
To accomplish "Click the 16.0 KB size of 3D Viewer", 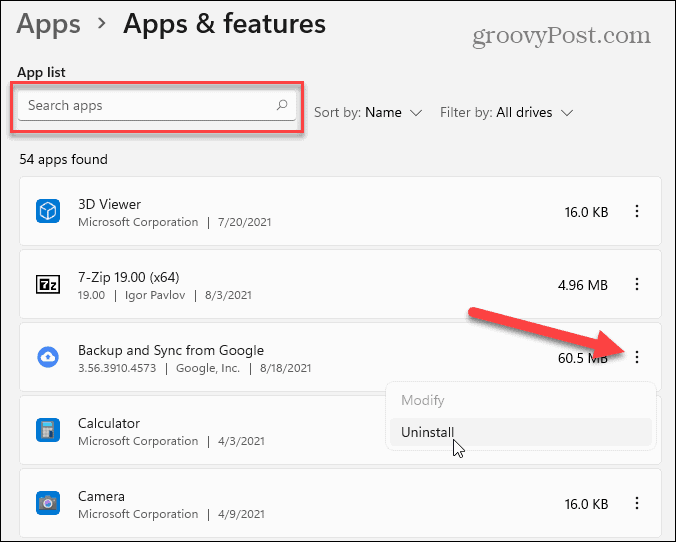I will click(x=586, y=212).
